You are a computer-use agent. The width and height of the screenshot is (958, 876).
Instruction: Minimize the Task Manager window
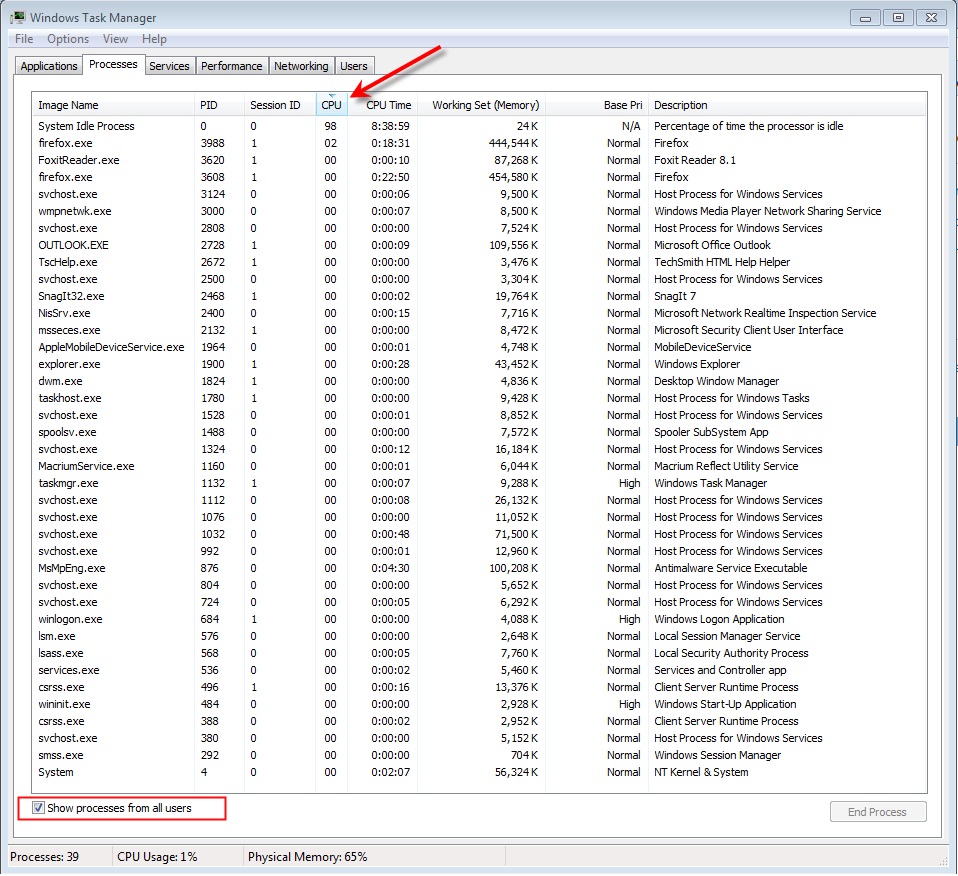865,18
